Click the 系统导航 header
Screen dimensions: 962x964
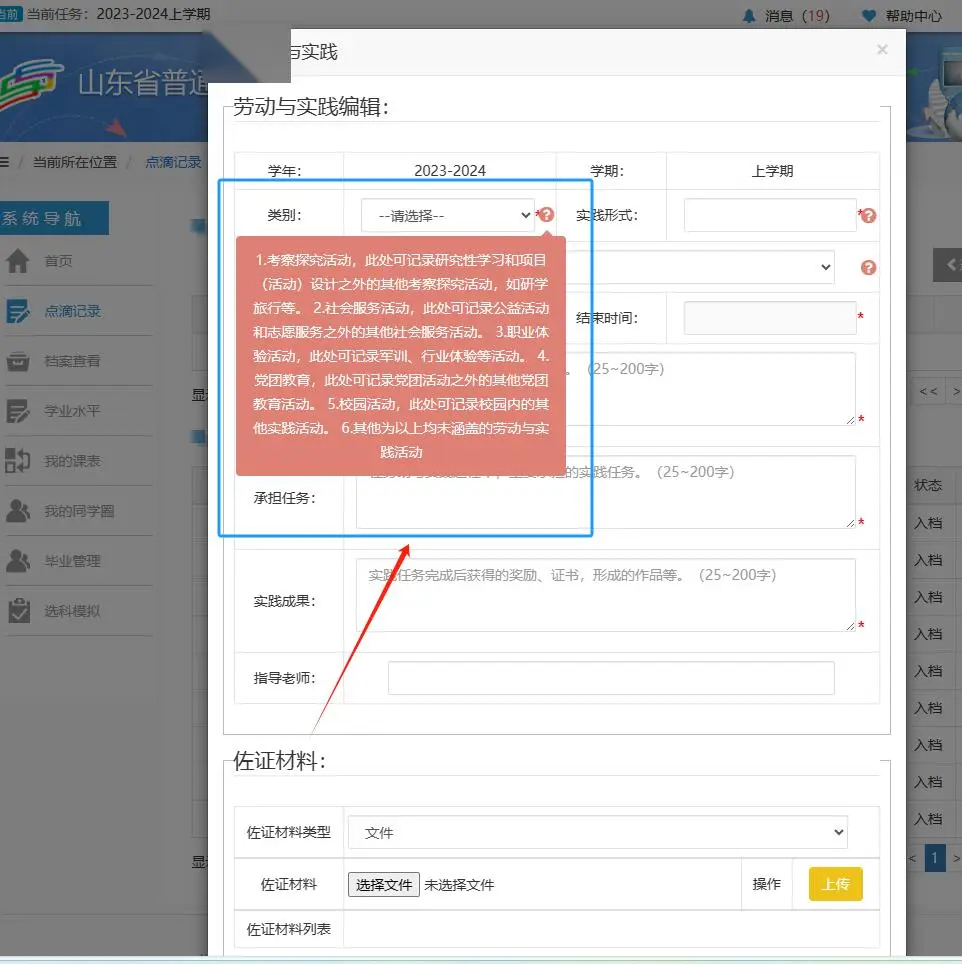coord(54,218)
